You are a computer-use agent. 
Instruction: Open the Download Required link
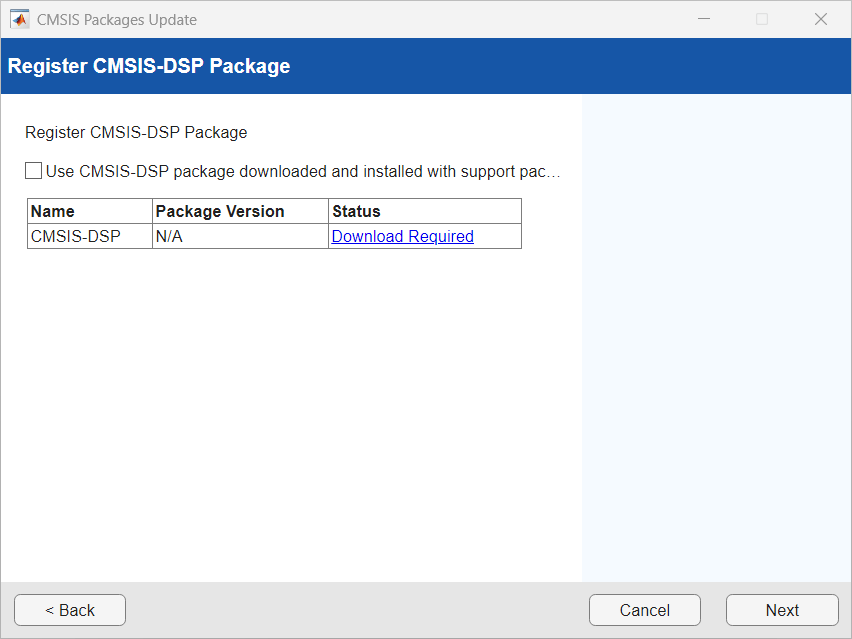(x=402, y=236)
